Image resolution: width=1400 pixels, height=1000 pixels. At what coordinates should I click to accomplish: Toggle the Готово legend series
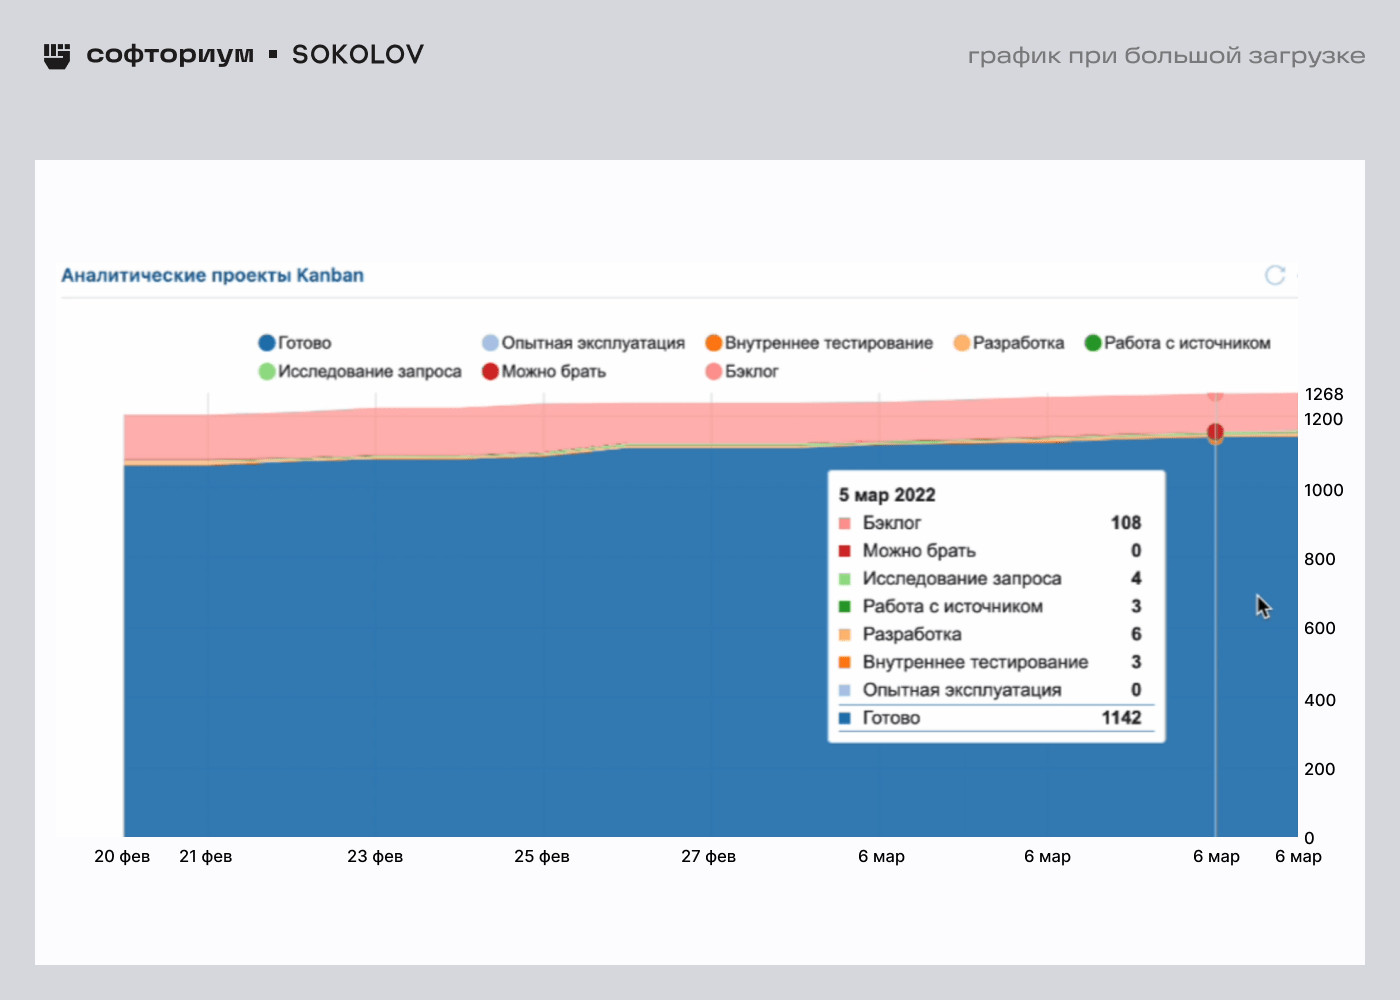click(294, 343)
